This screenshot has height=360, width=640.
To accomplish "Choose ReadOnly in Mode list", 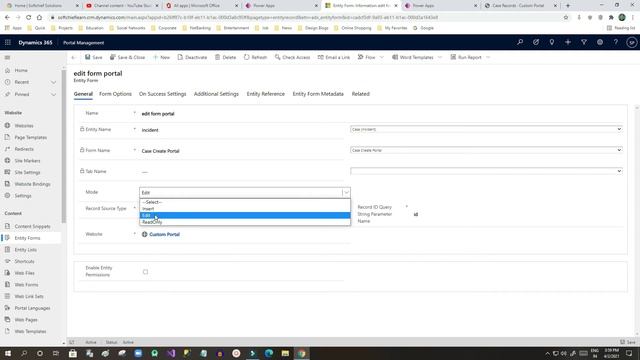I will click(x=245, y=222).
